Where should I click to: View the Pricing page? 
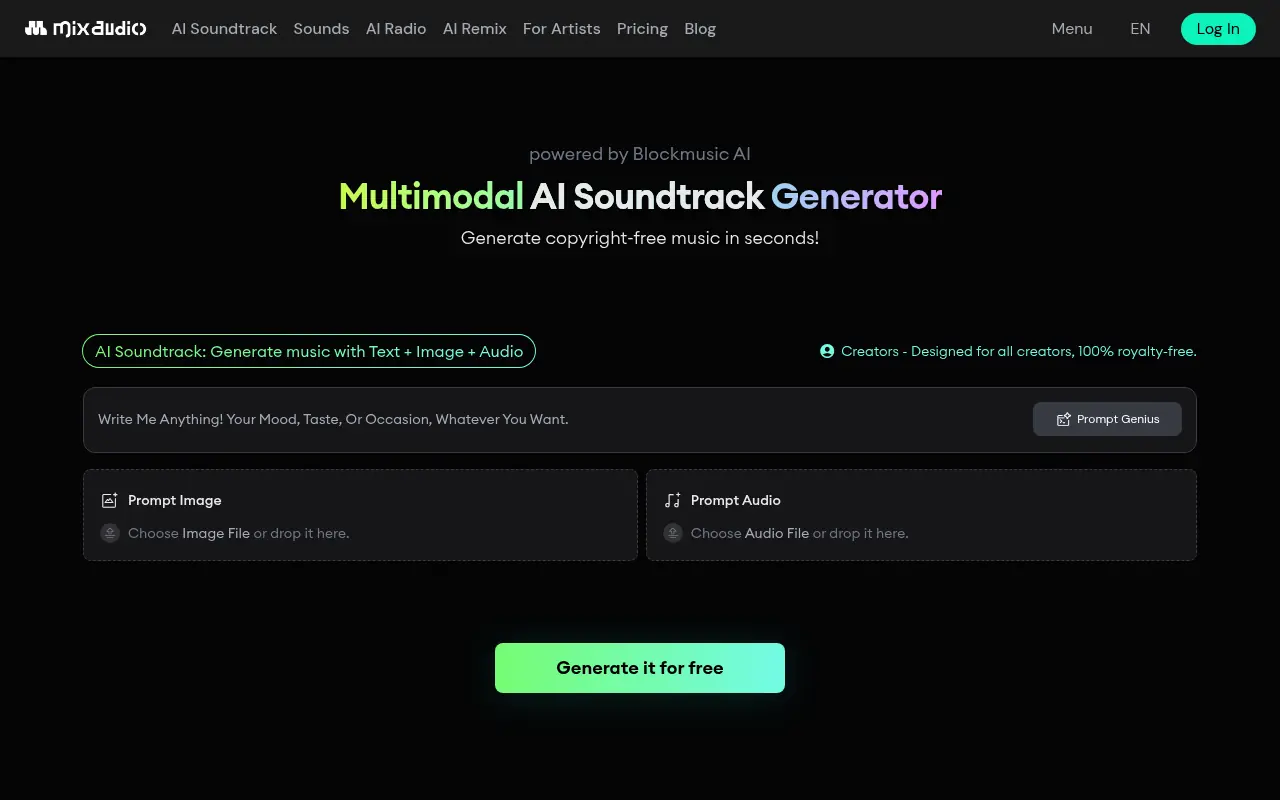coord(642,29)
